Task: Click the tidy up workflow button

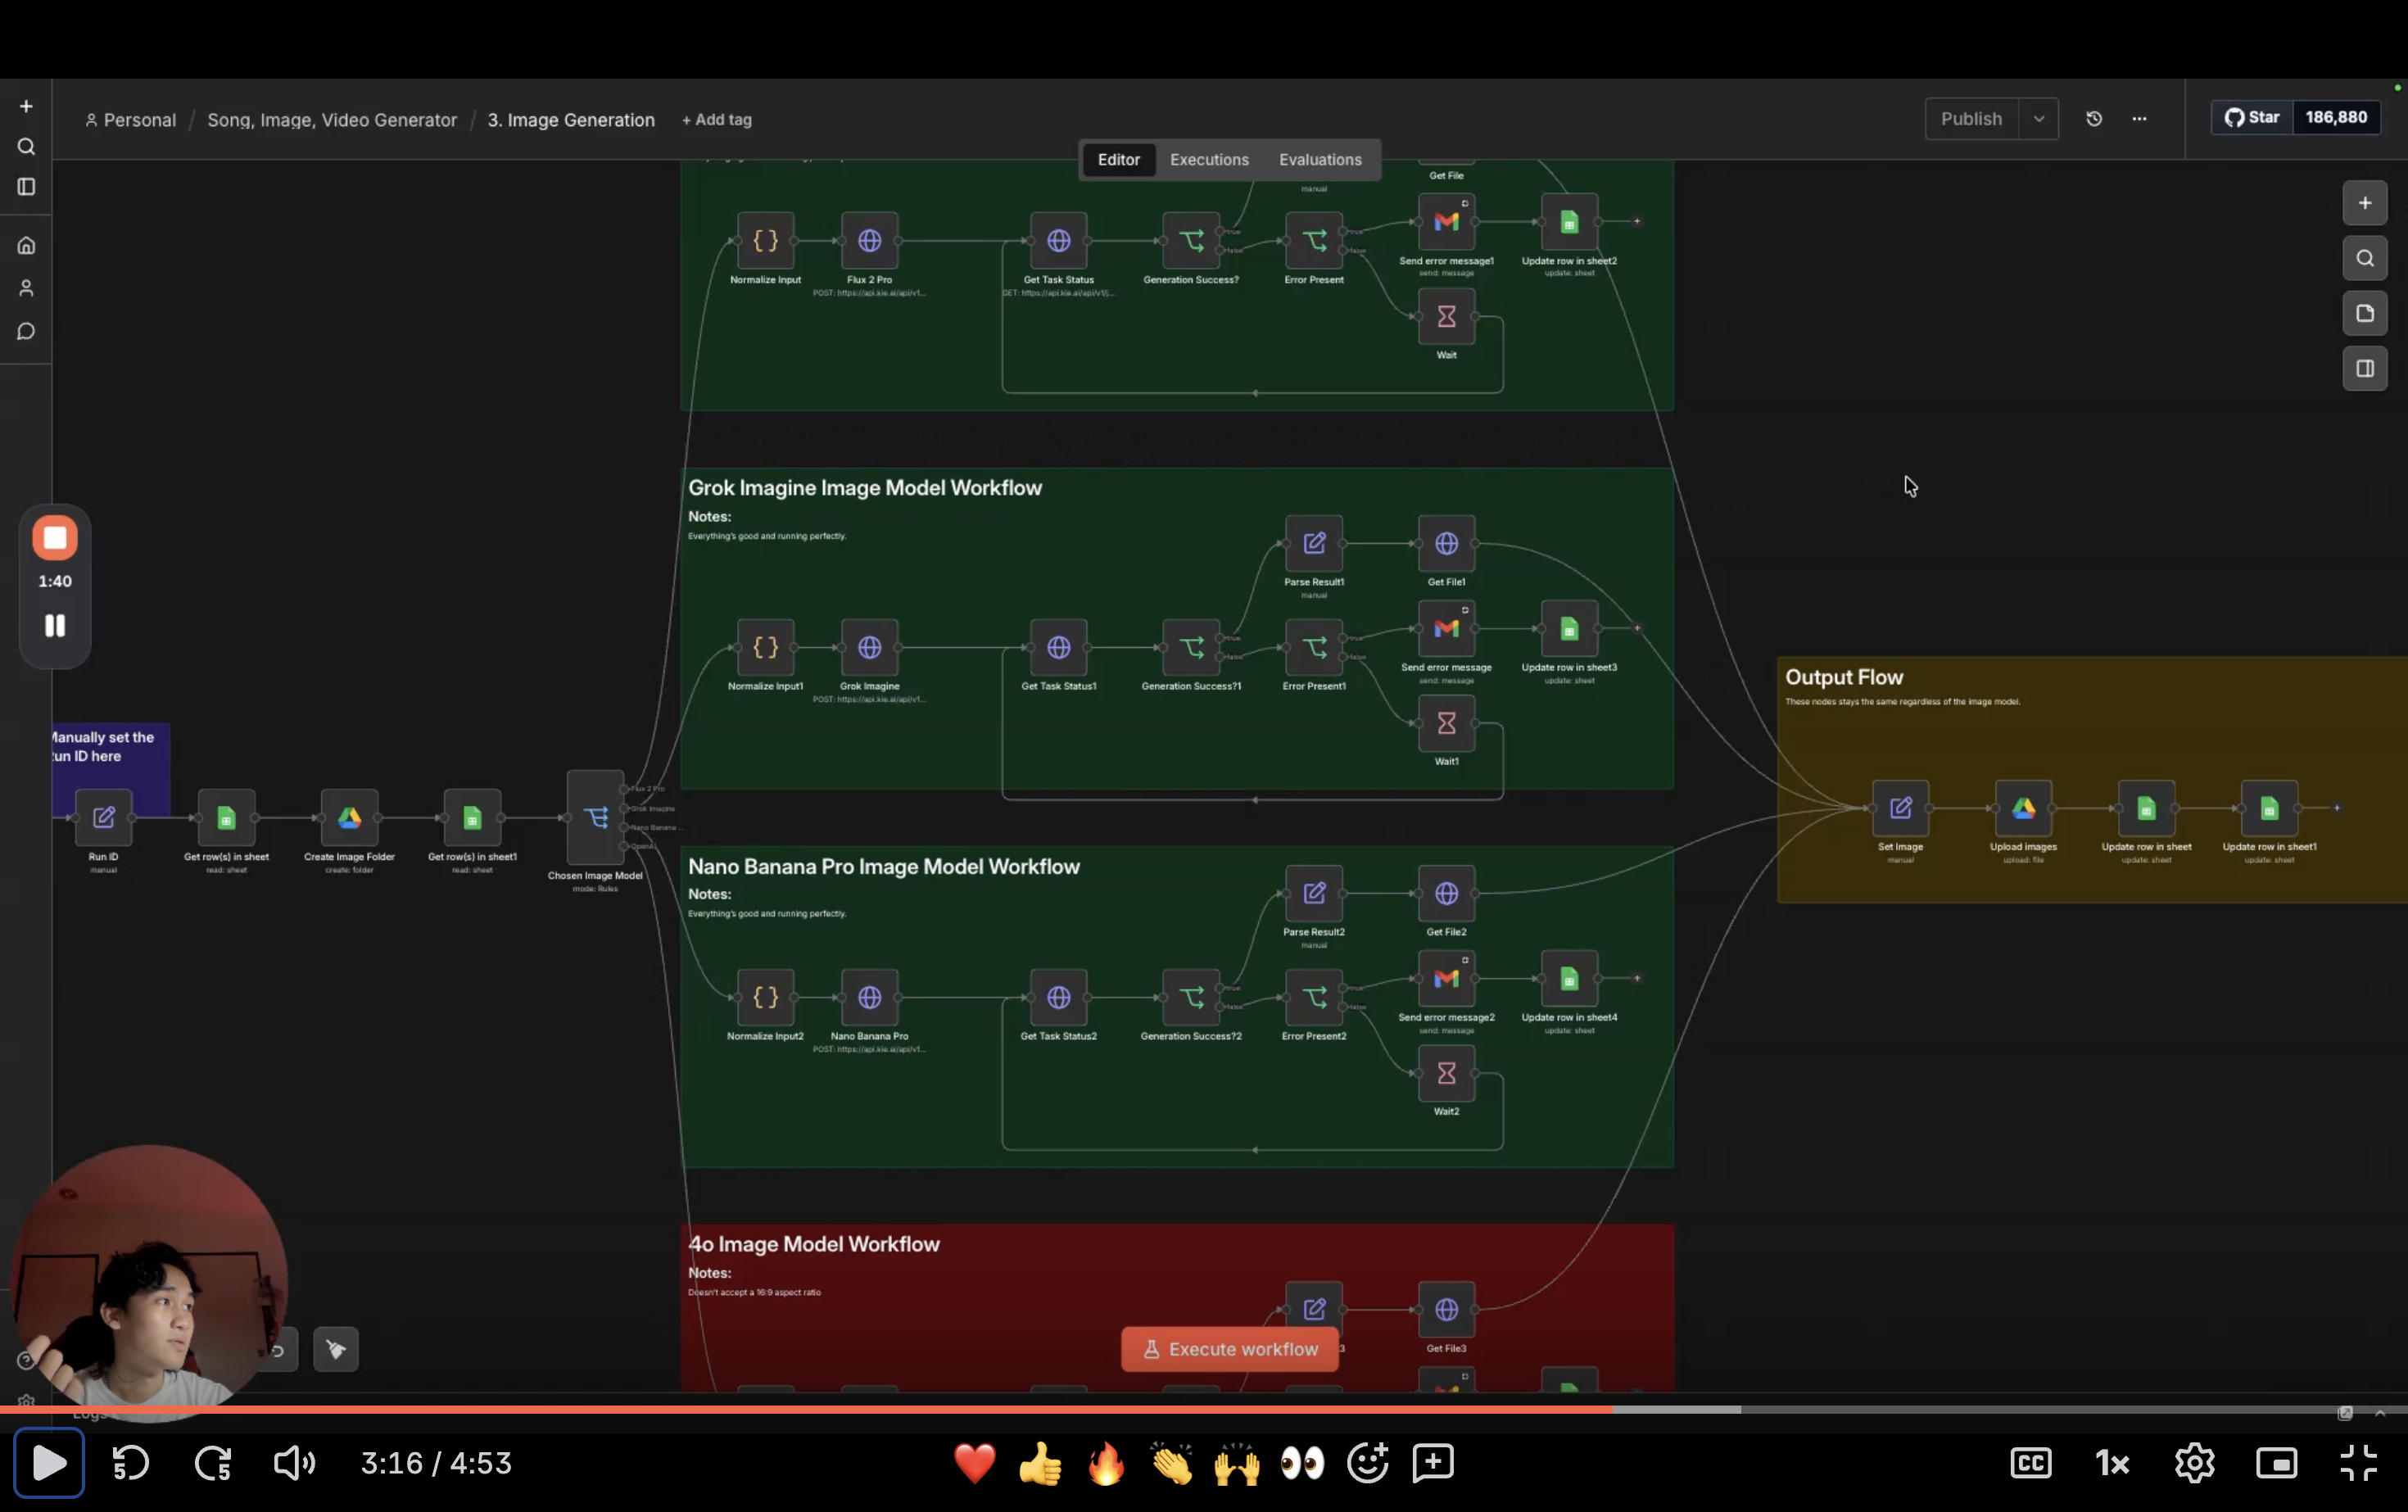Action: point(336,1350)
